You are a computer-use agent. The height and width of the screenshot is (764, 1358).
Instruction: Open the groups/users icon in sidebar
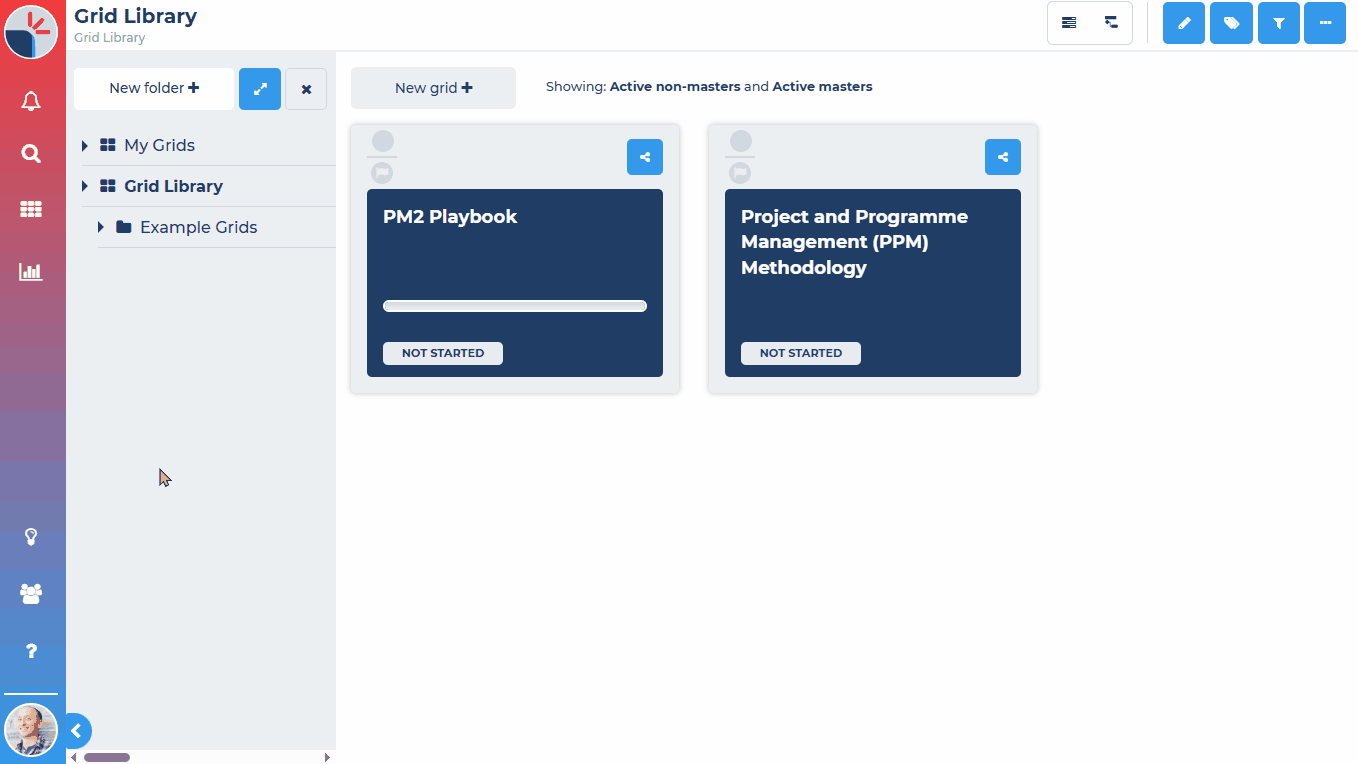(31, 593)
